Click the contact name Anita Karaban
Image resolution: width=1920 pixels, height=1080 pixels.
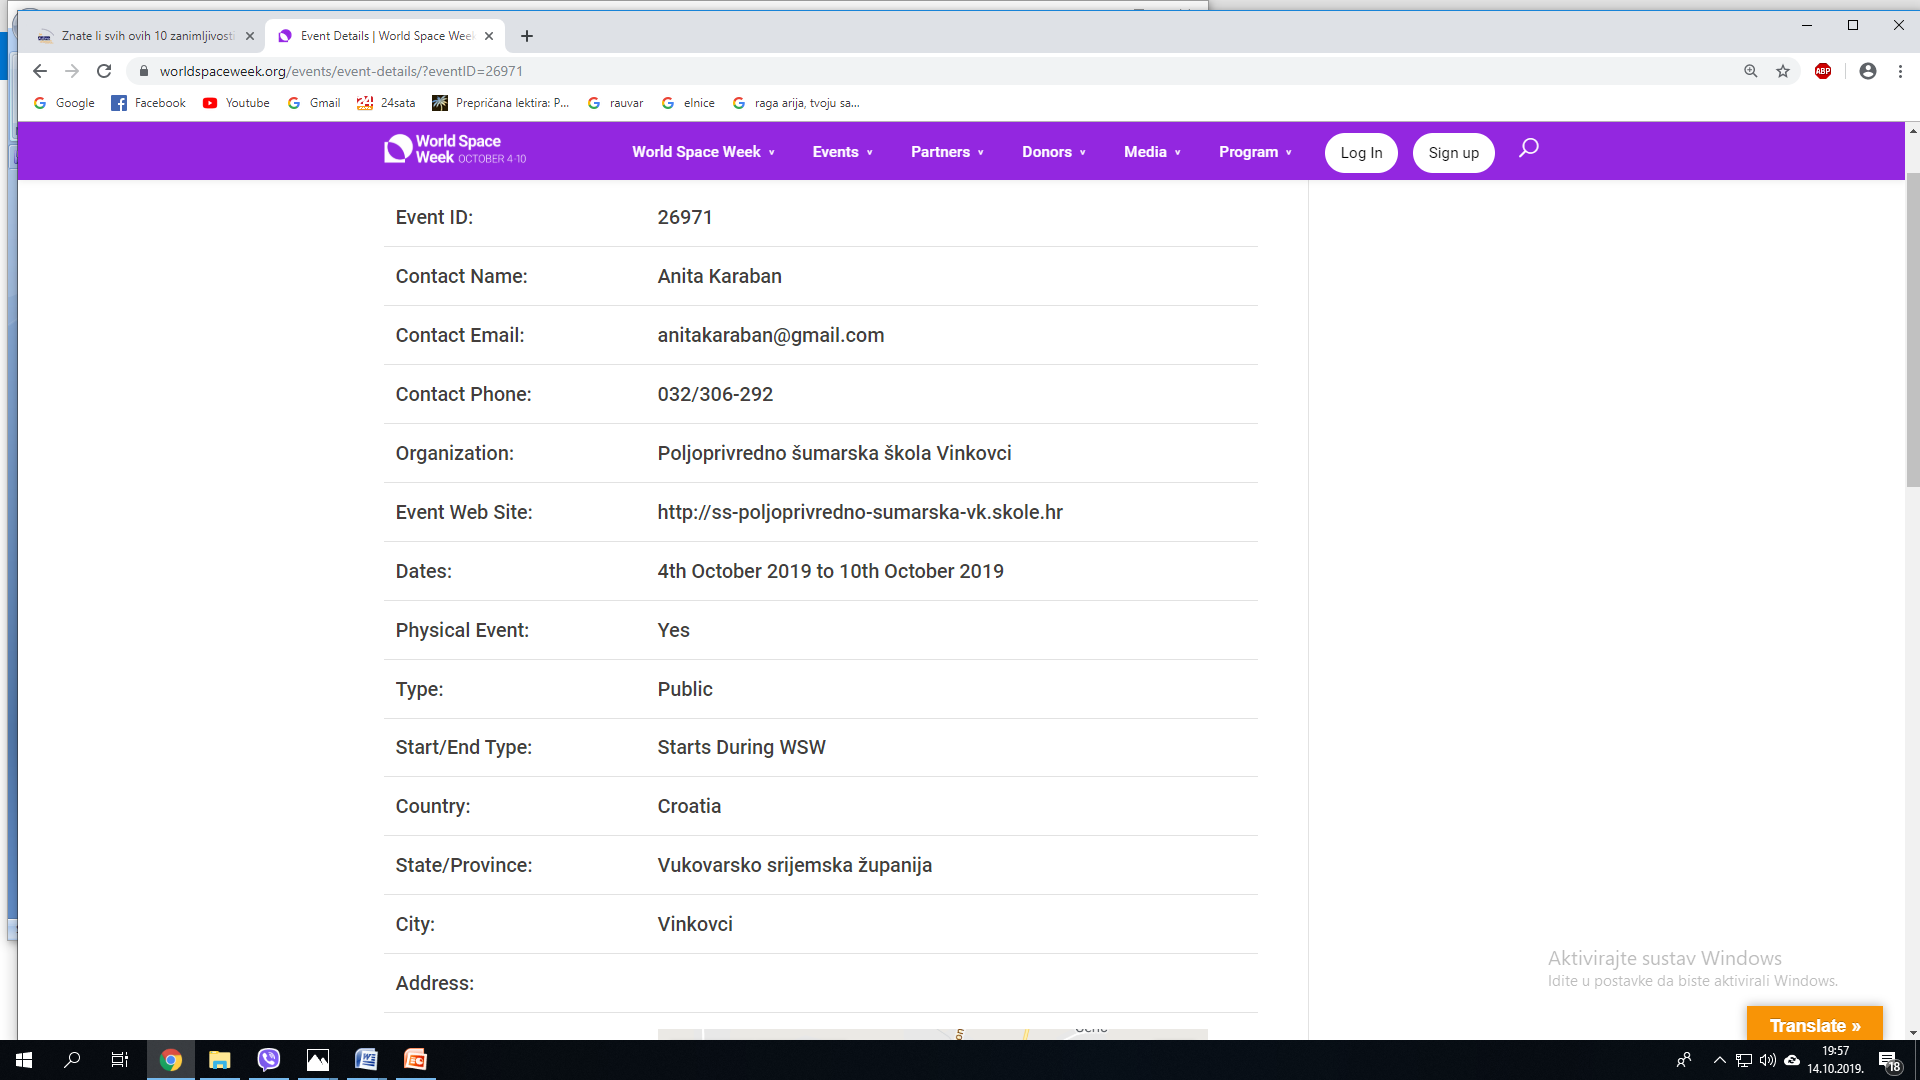click(x=719, y=276)
